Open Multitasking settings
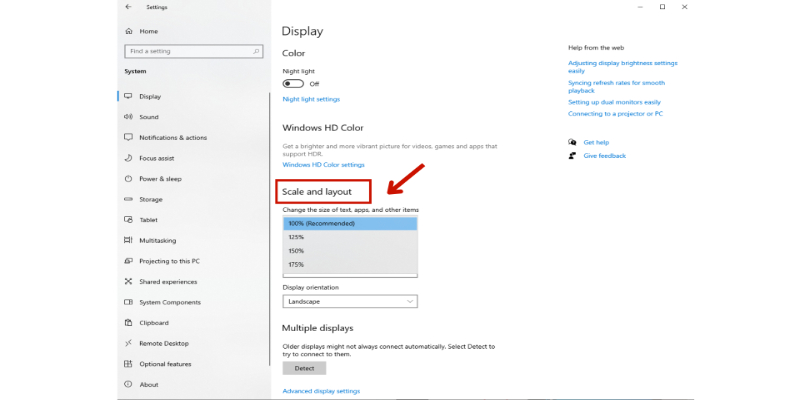Image resolution: width=800 pixels, height=400 pixels. point(158,240)
